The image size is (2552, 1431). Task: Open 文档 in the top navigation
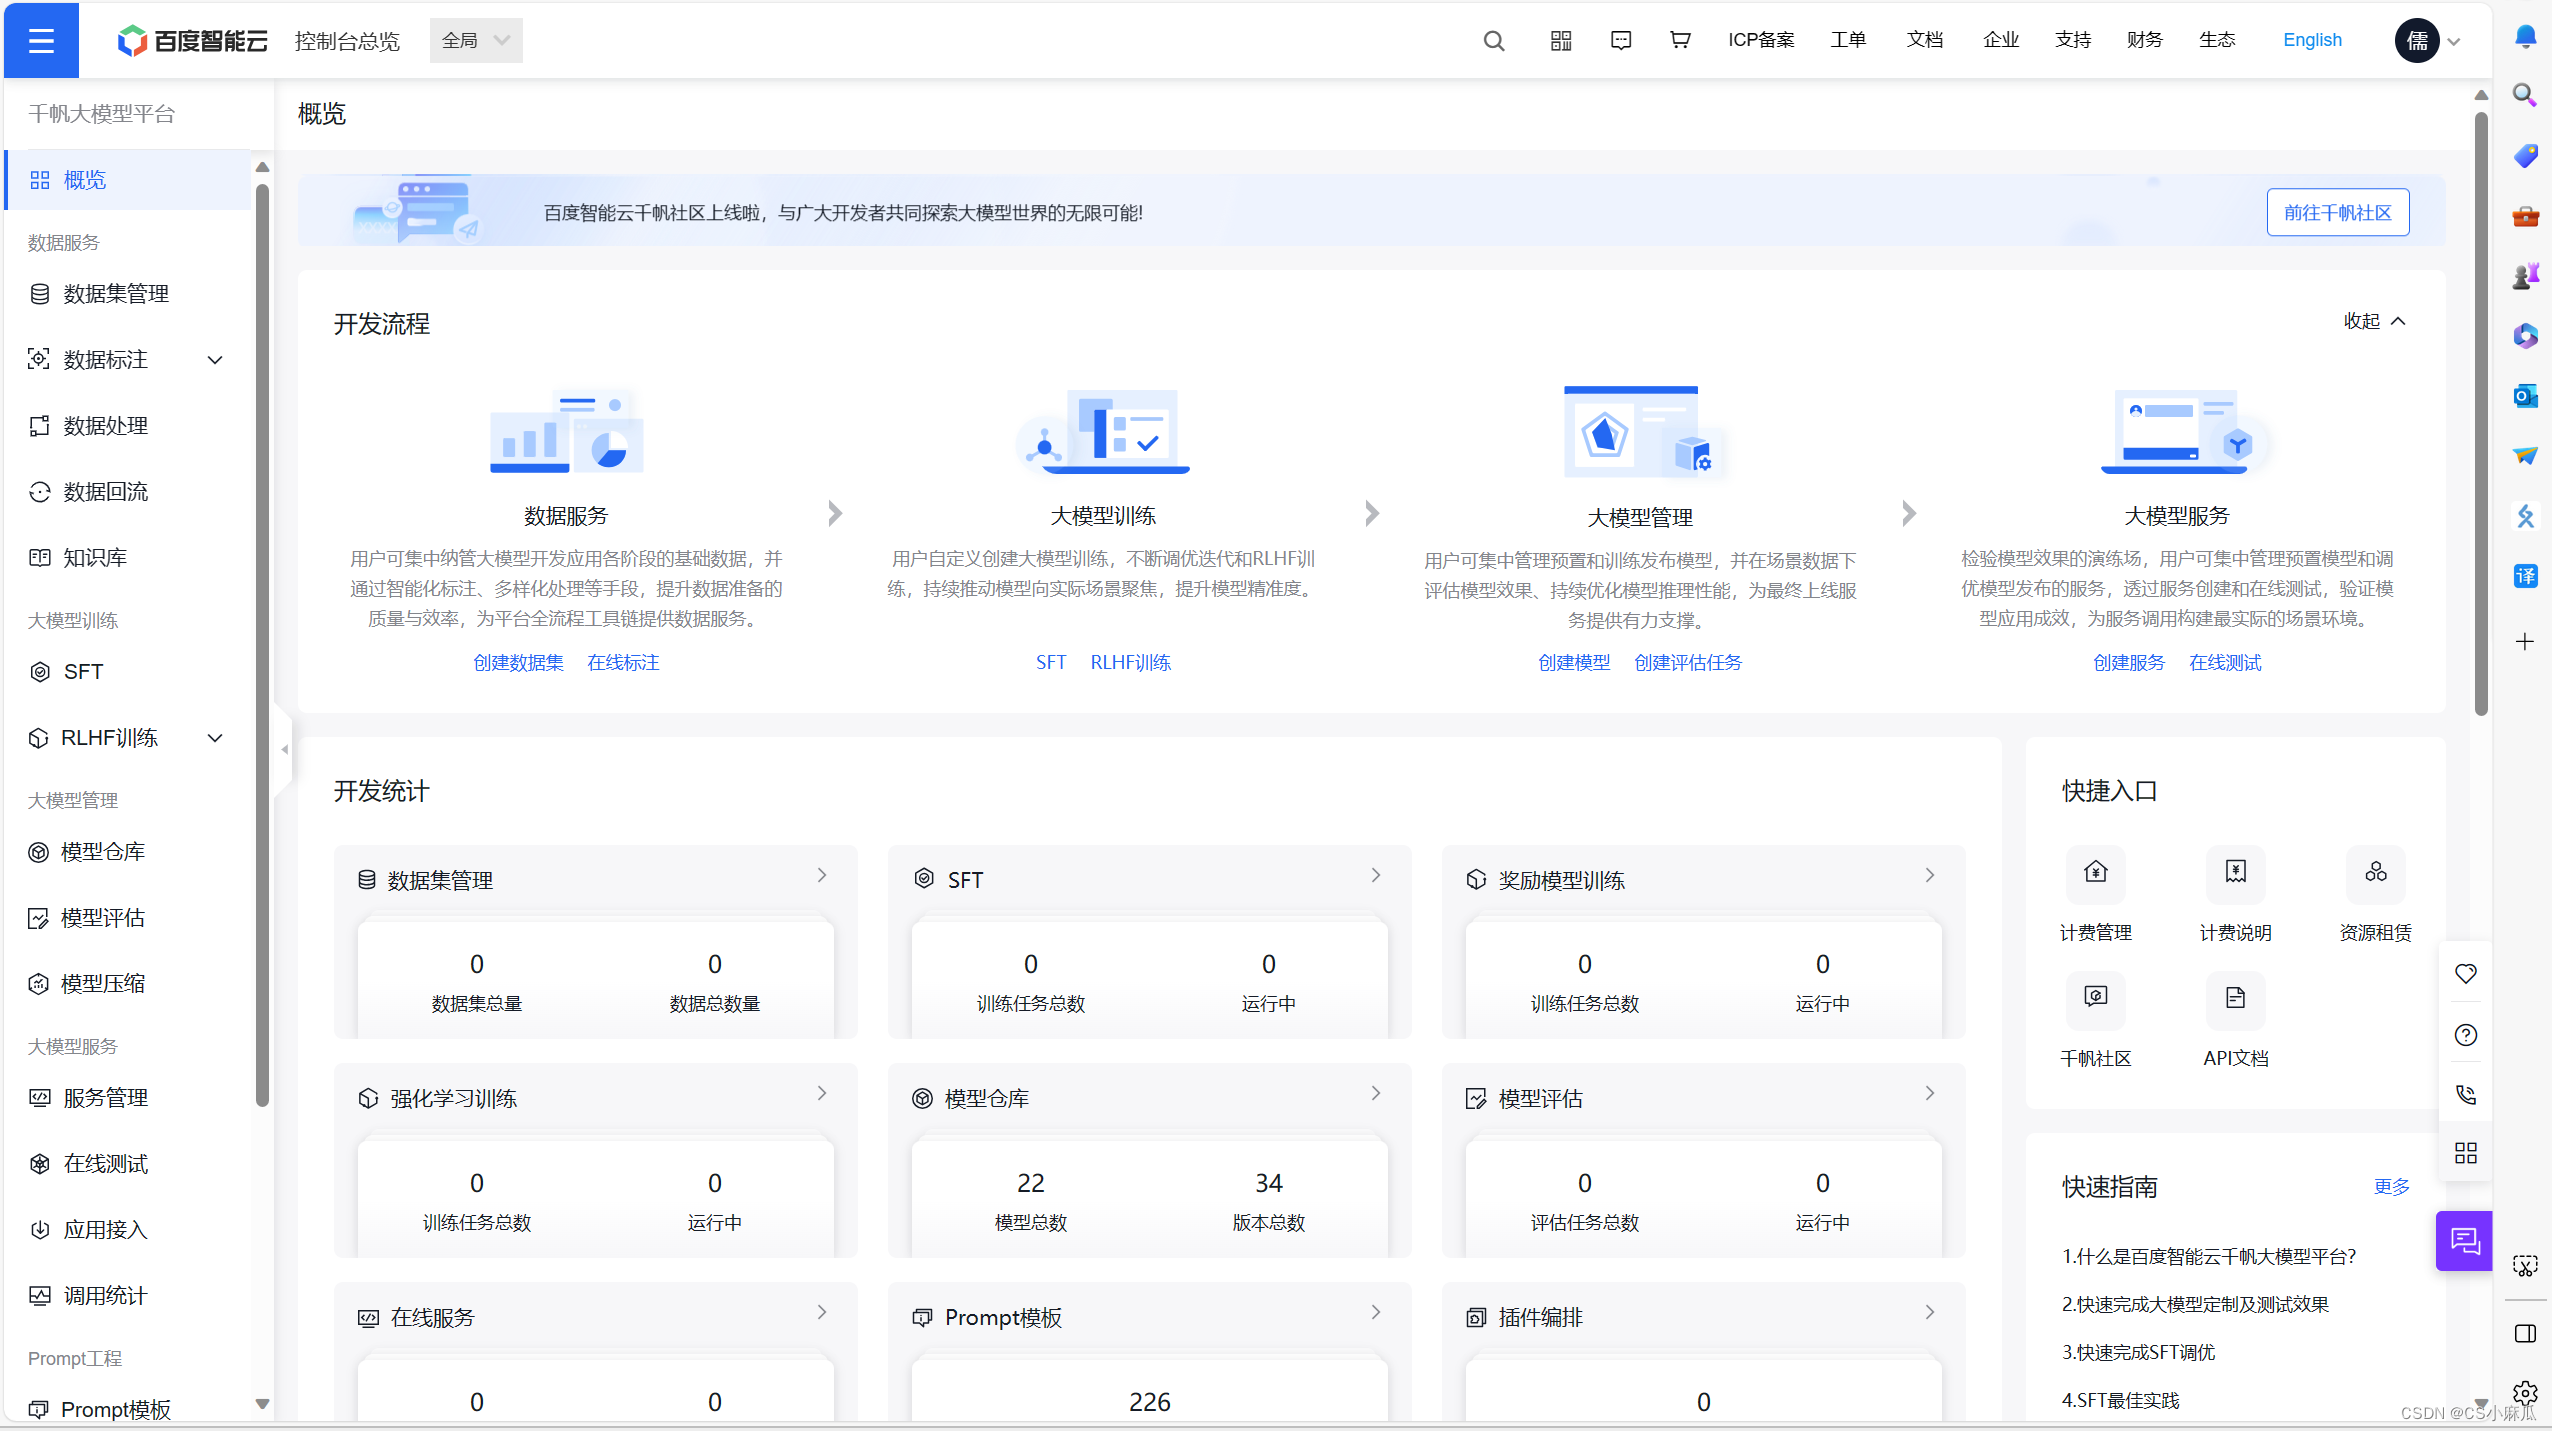pyautogui.click(x=1924, y=40)
